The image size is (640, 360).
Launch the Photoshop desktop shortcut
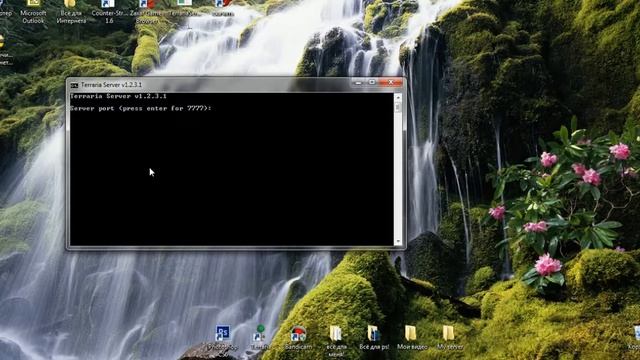coord(222,340)
